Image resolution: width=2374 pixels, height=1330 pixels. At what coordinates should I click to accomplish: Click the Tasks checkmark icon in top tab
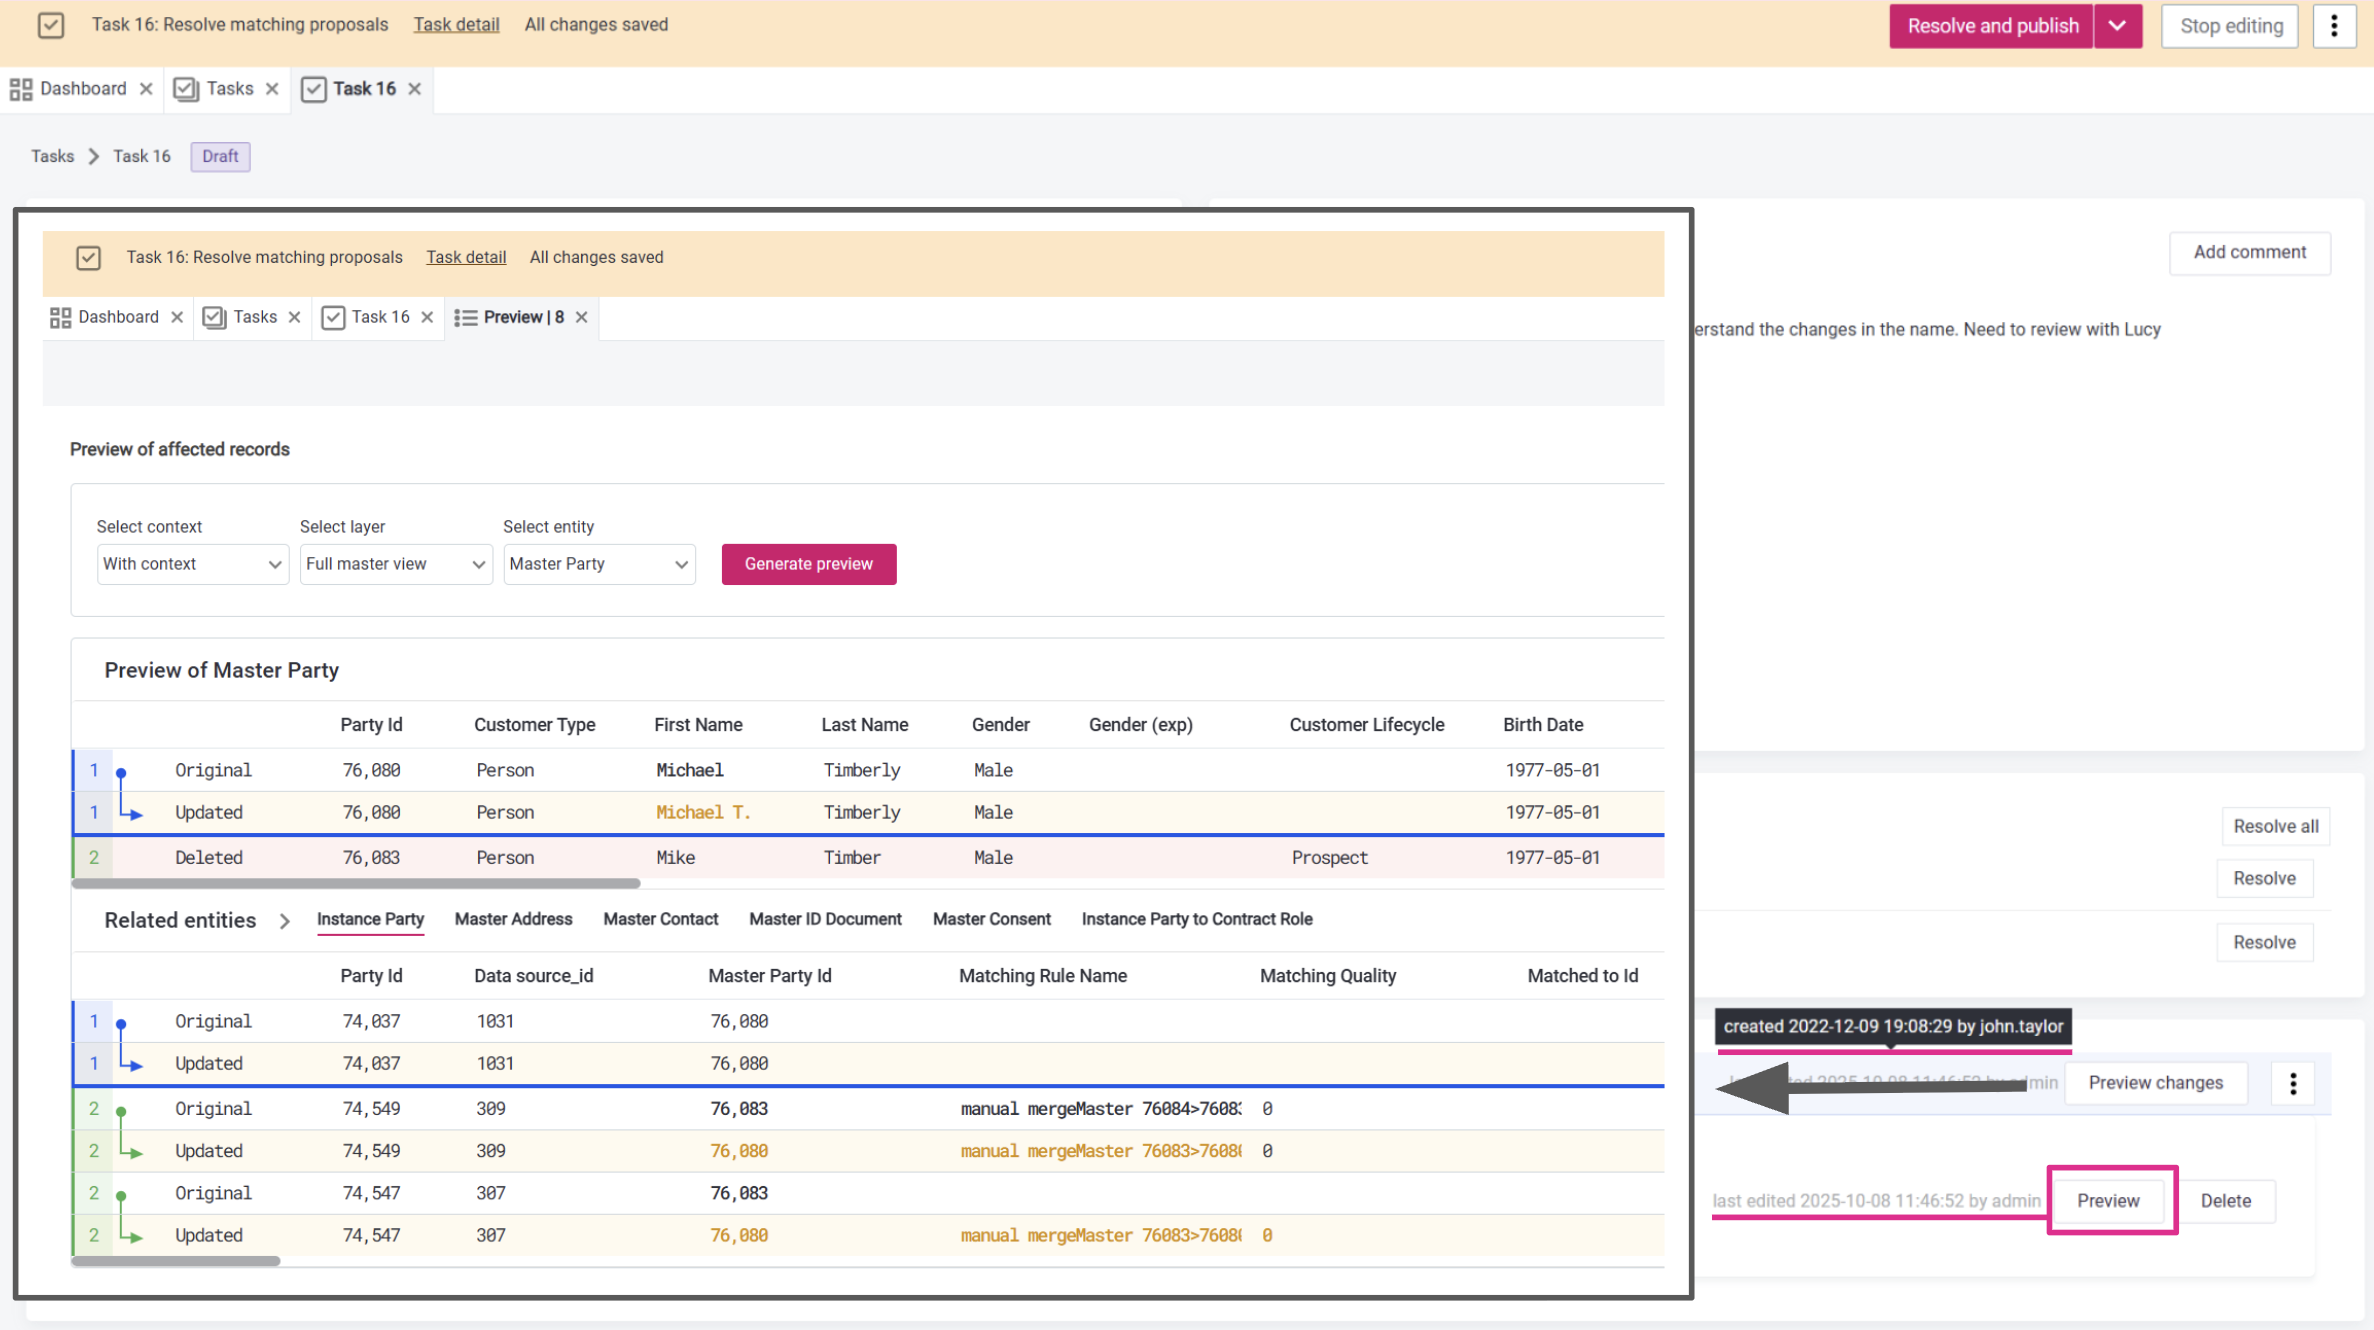(x=186, y=89)
